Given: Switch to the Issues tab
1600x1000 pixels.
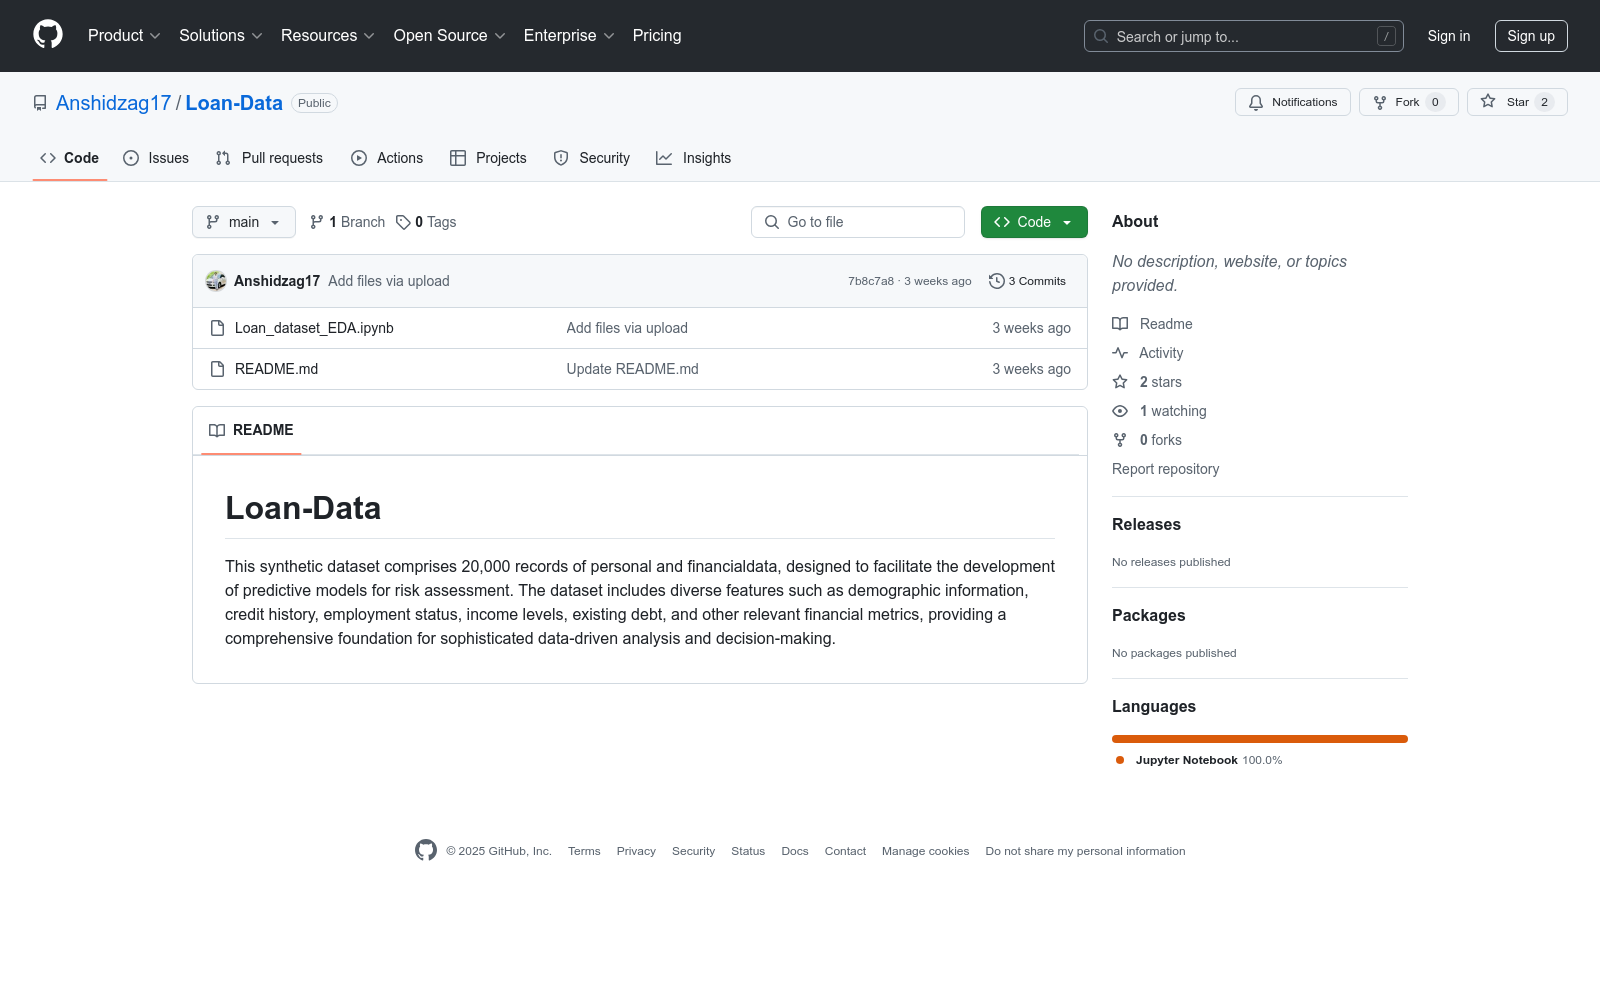Looking at the screenshot, I should (x=156, y=158).
